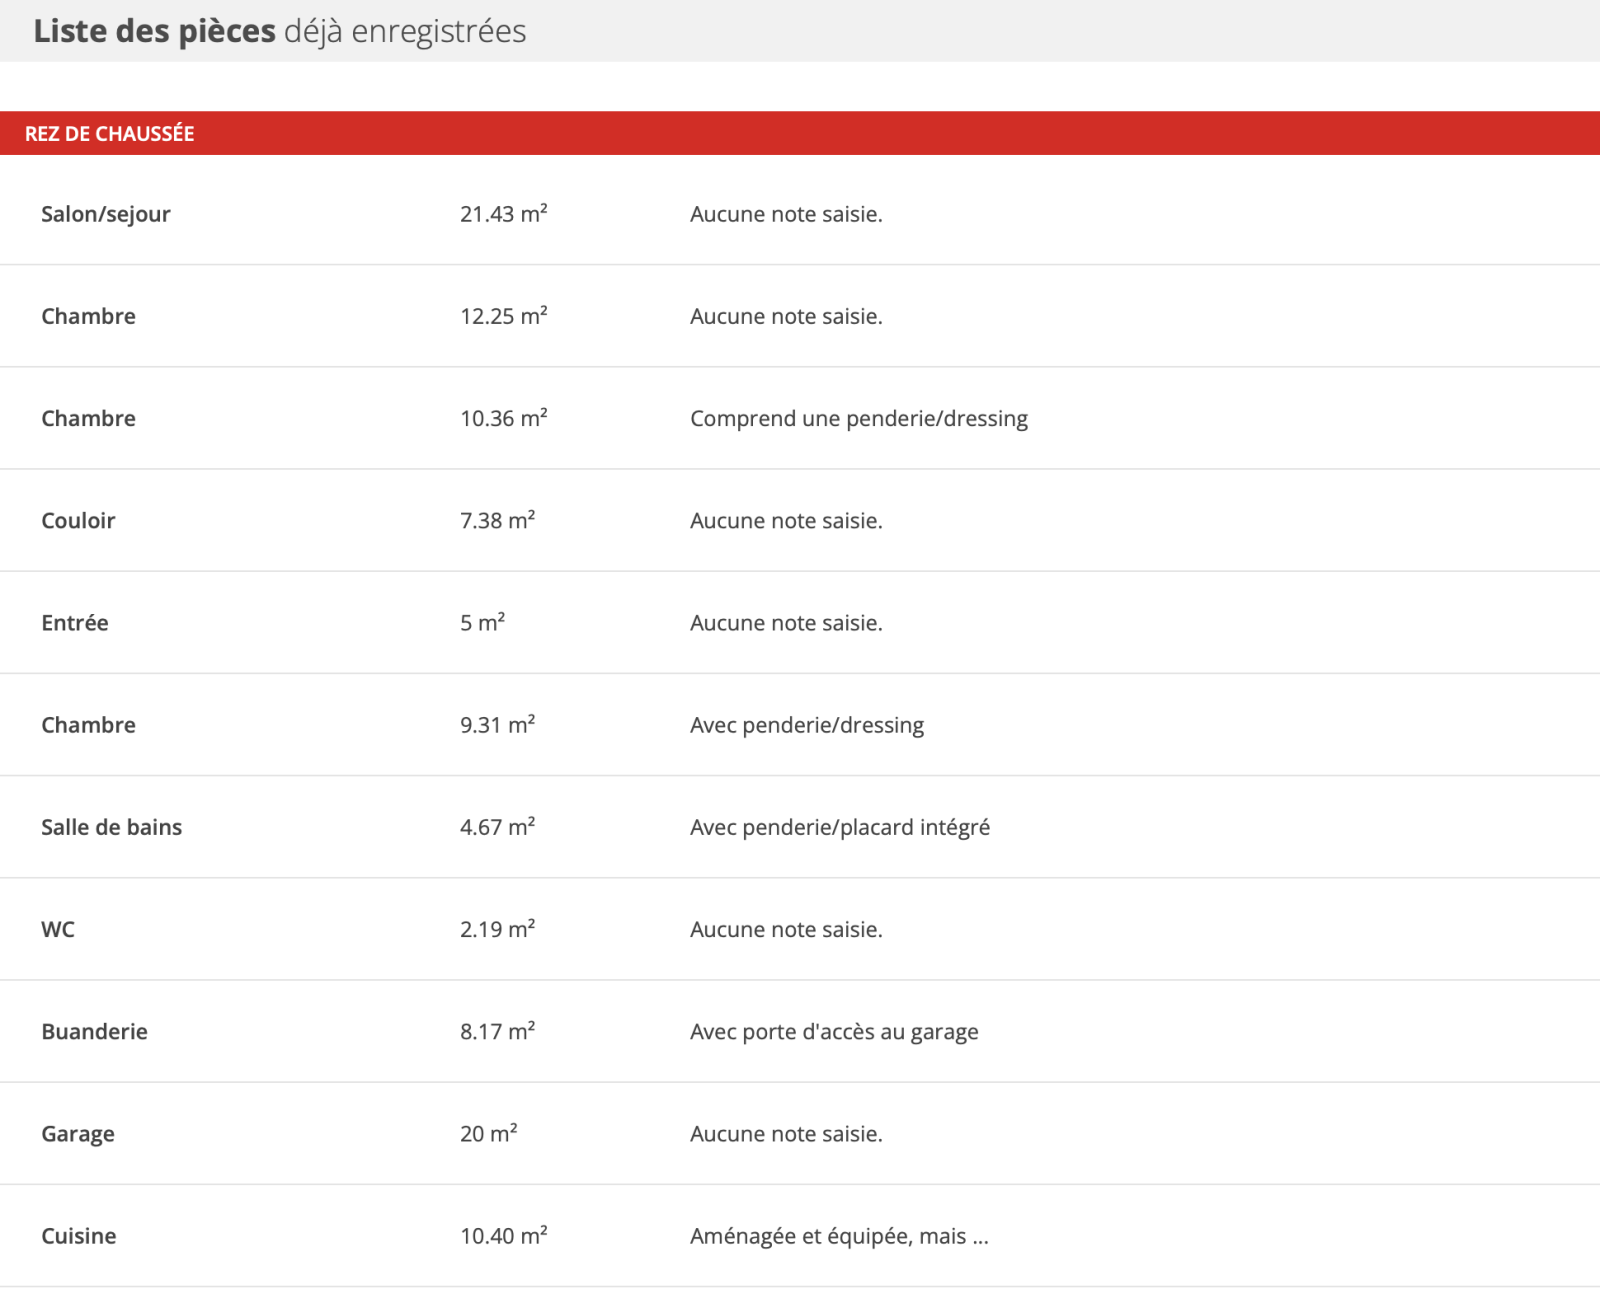This screenshot has height=1289, width=1600.
Task: Click the 9.31 m² surface value
Action: coord(497,725)
